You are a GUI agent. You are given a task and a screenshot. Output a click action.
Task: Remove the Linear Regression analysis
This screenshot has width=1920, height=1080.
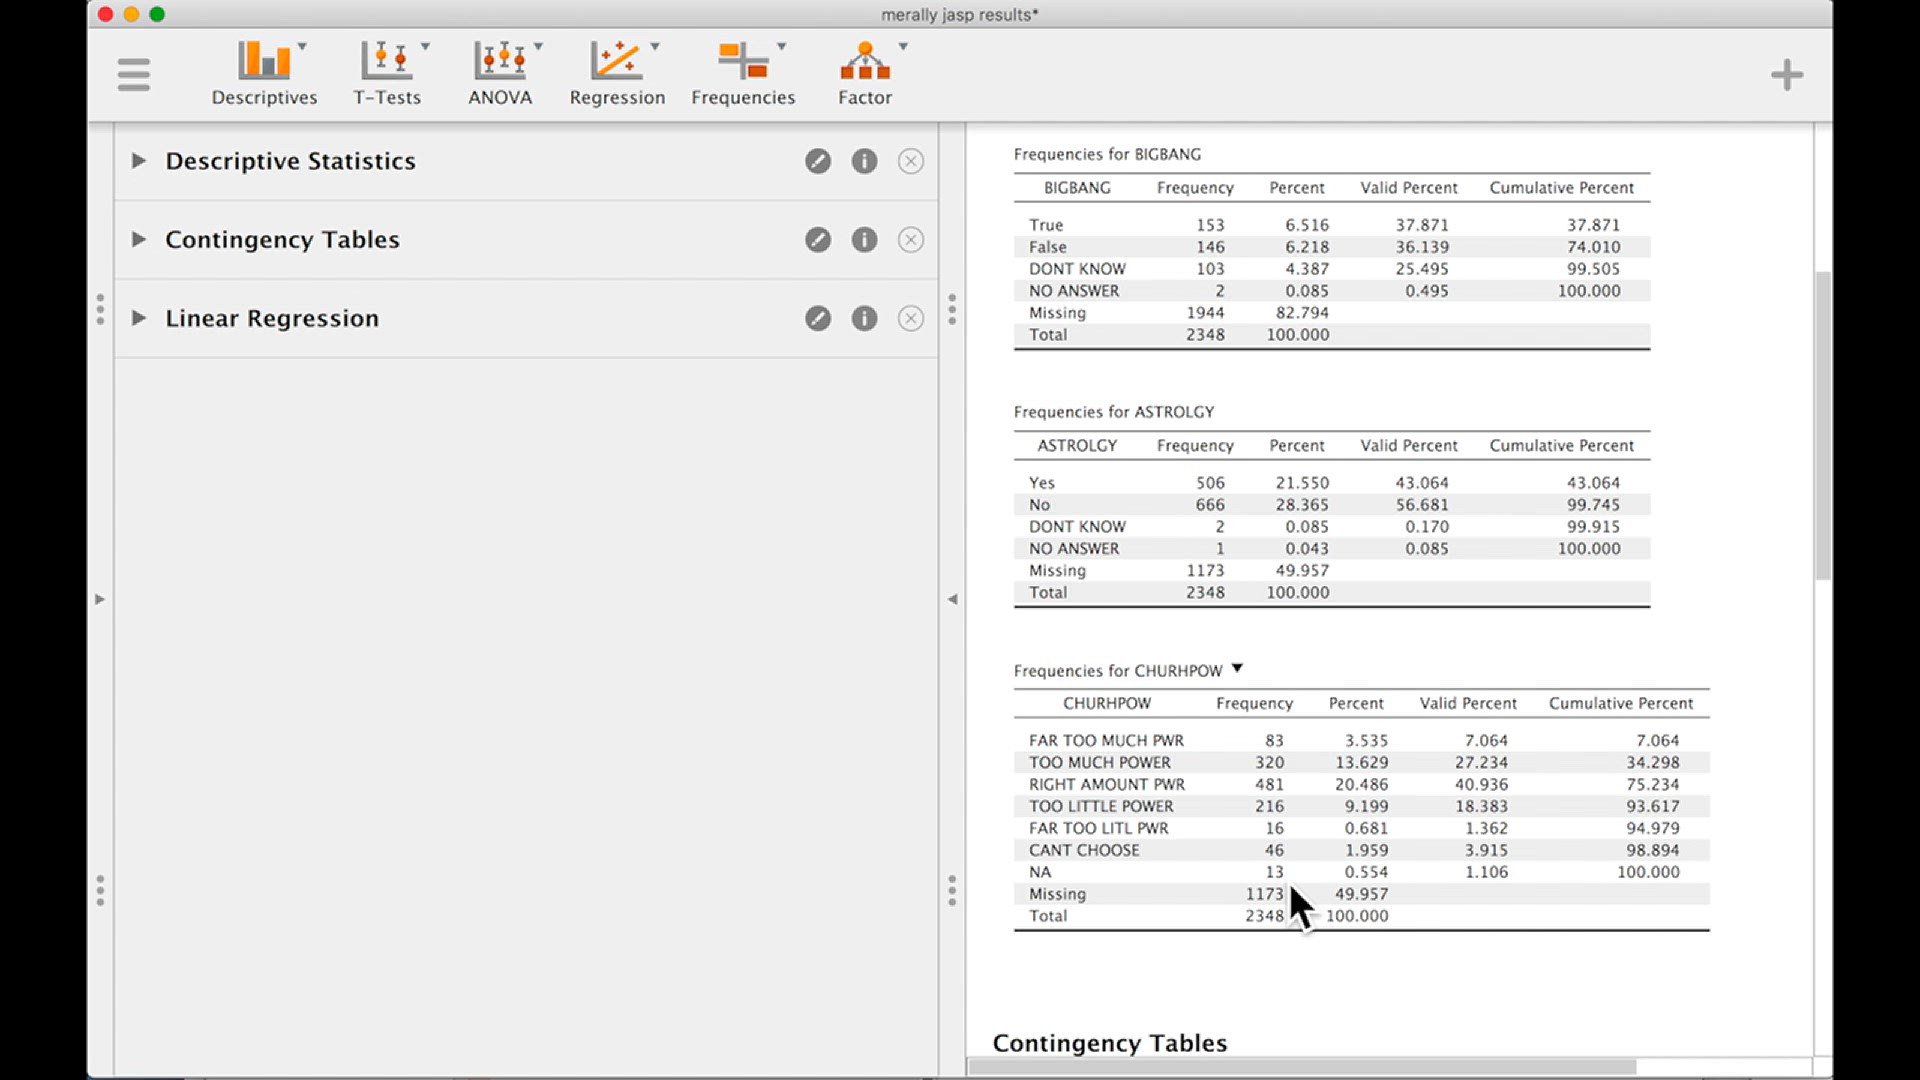click(x=910, y=318)
